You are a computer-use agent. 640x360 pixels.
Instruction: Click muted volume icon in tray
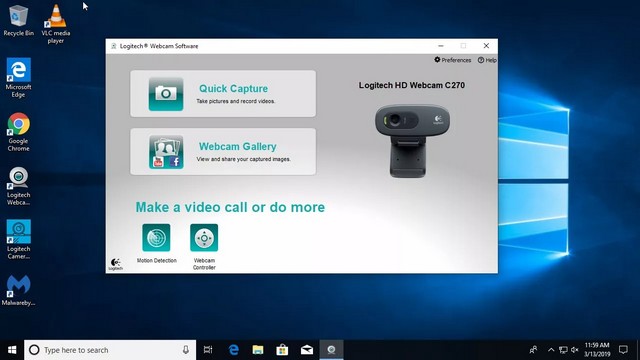575,350
